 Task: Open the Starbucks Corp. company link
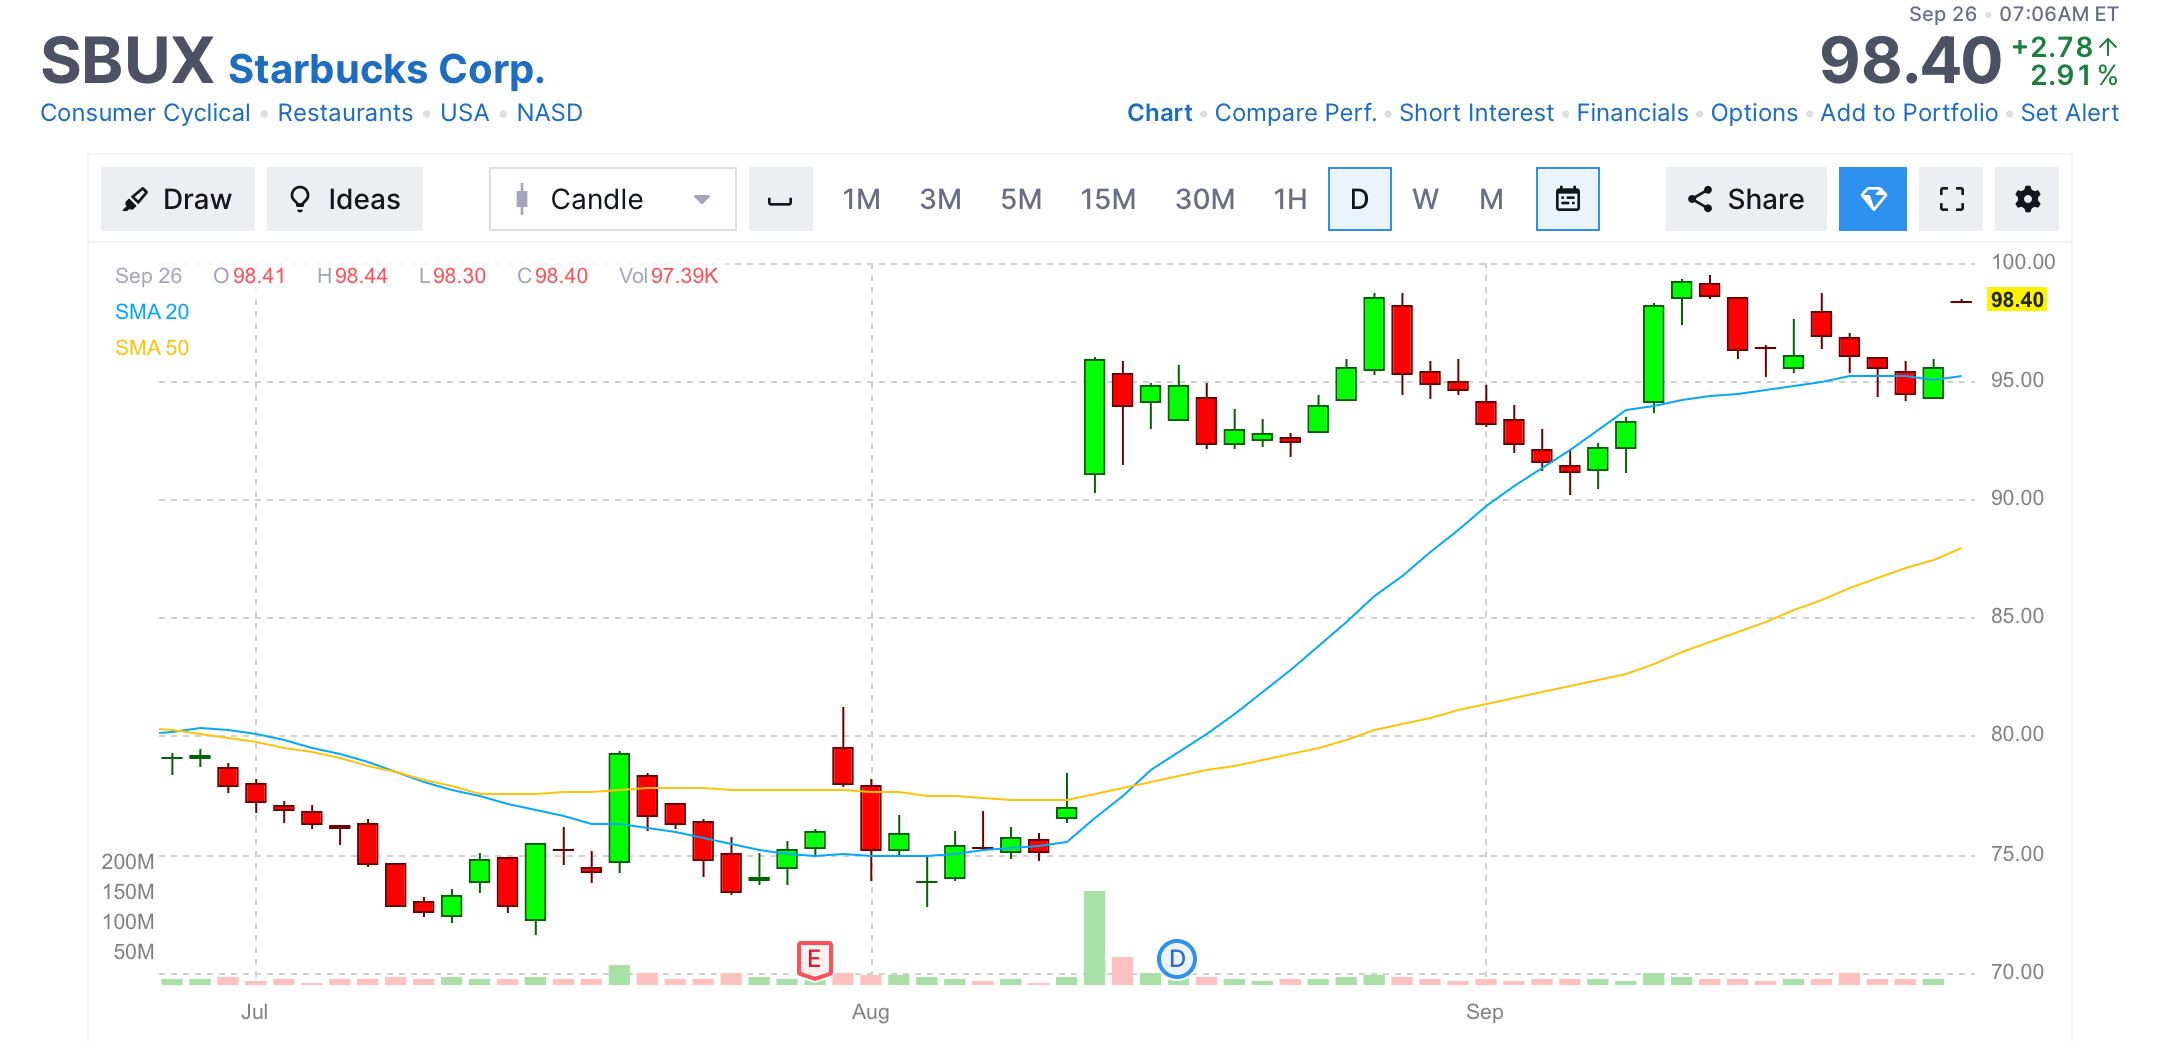(386, 69)
